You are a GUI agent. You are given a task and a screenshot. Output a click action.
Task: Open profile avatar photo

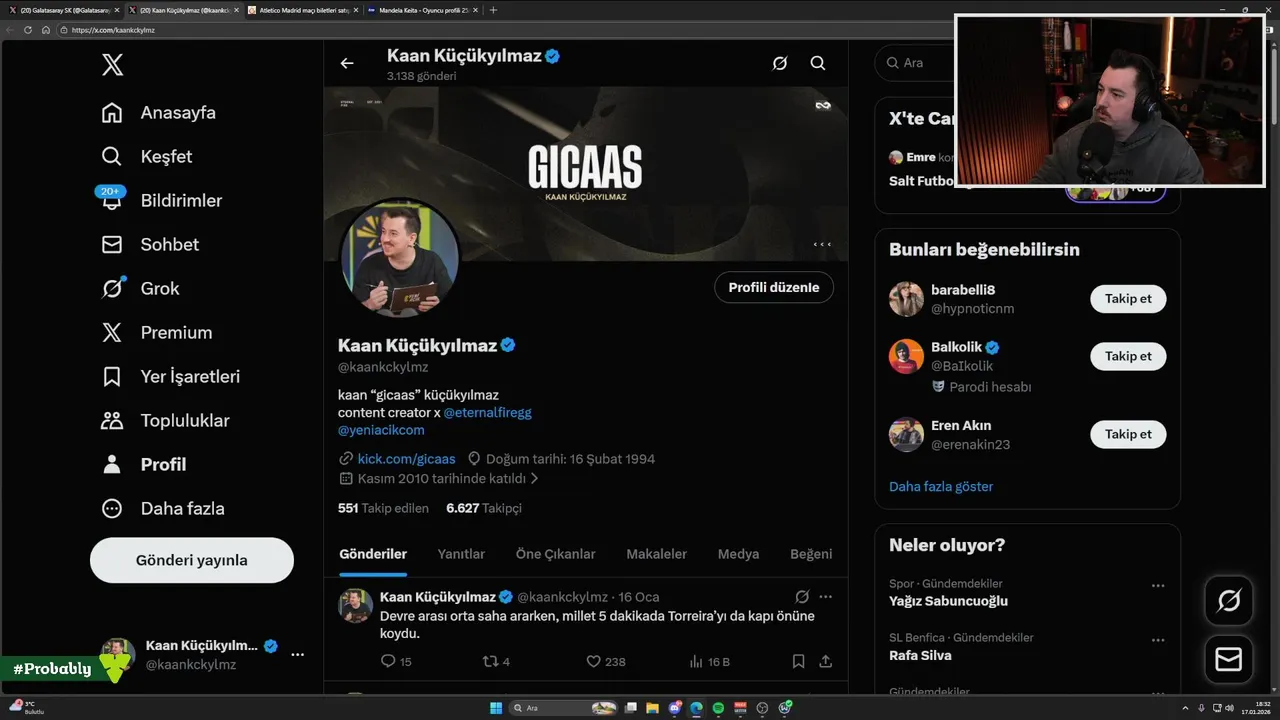400,258
